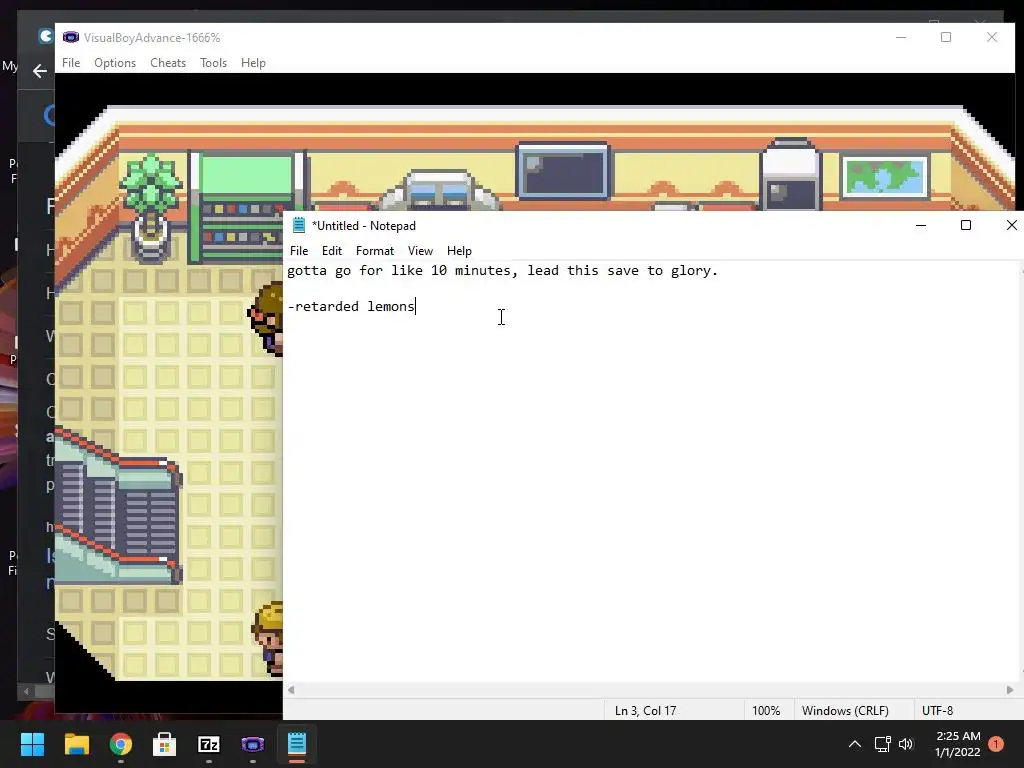Maximize the VisualBoyAdvance window

(946, 37)
